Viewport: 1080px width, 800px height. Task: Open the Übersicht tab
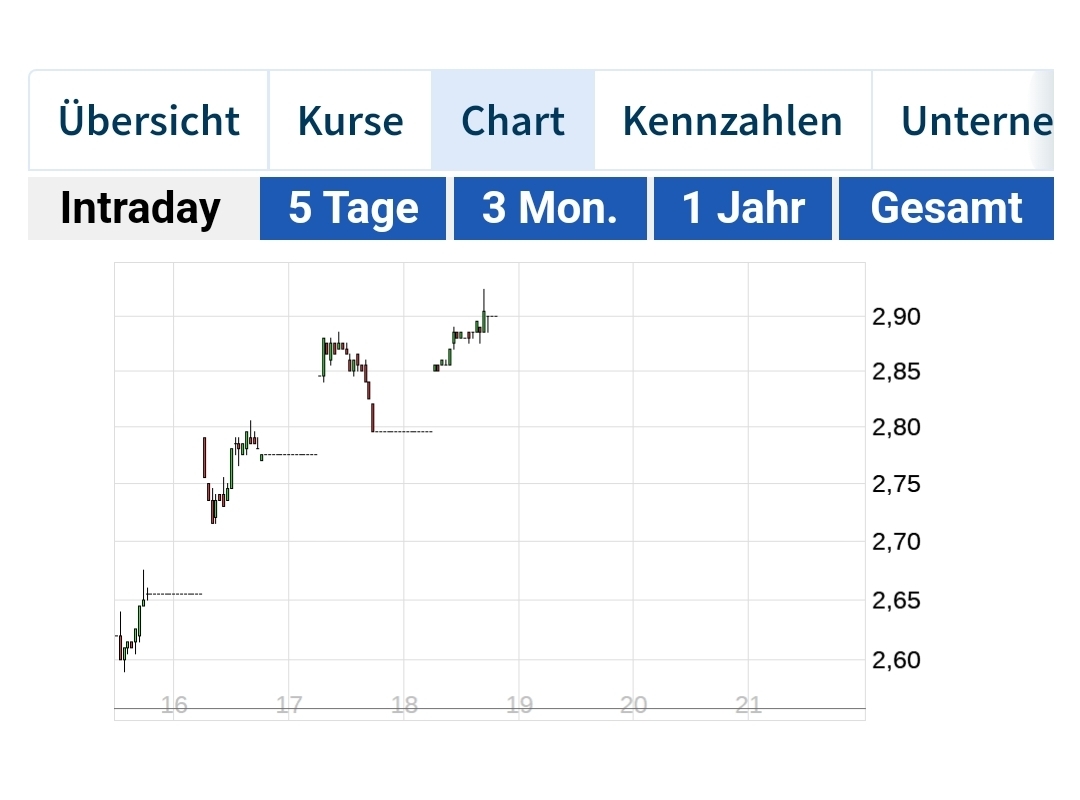click(149, 121)
